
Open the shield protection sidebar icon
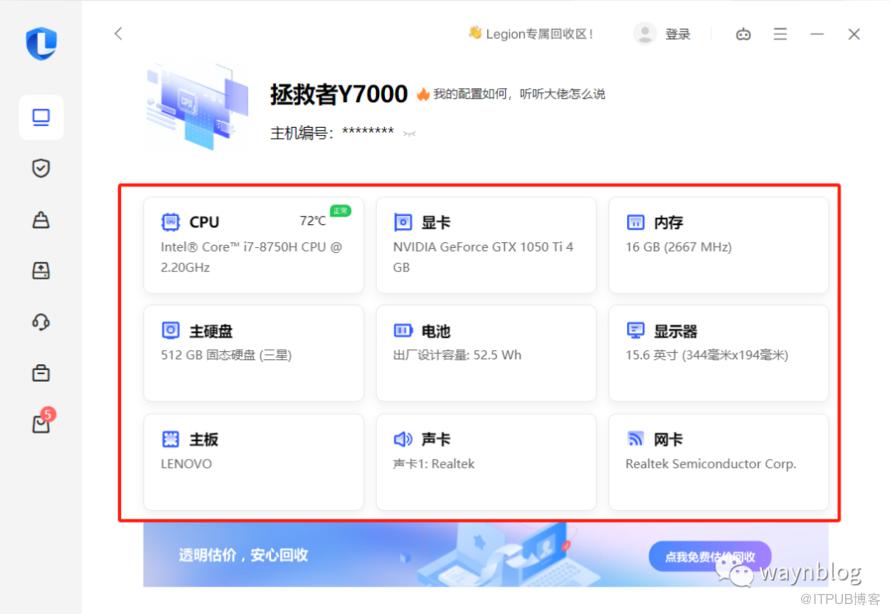(41, 168)
